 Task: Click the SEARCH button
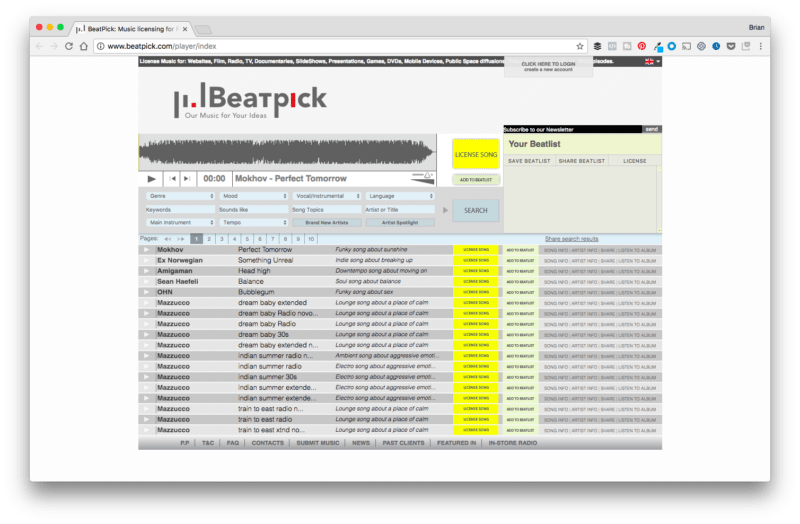click(476, 210)
